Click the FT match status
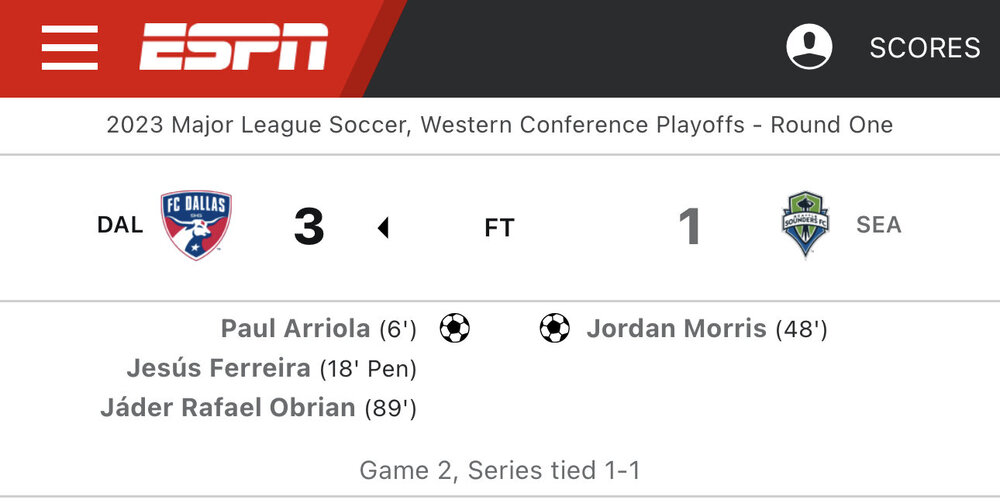The image size is (1000, 503). pos(499,228)
